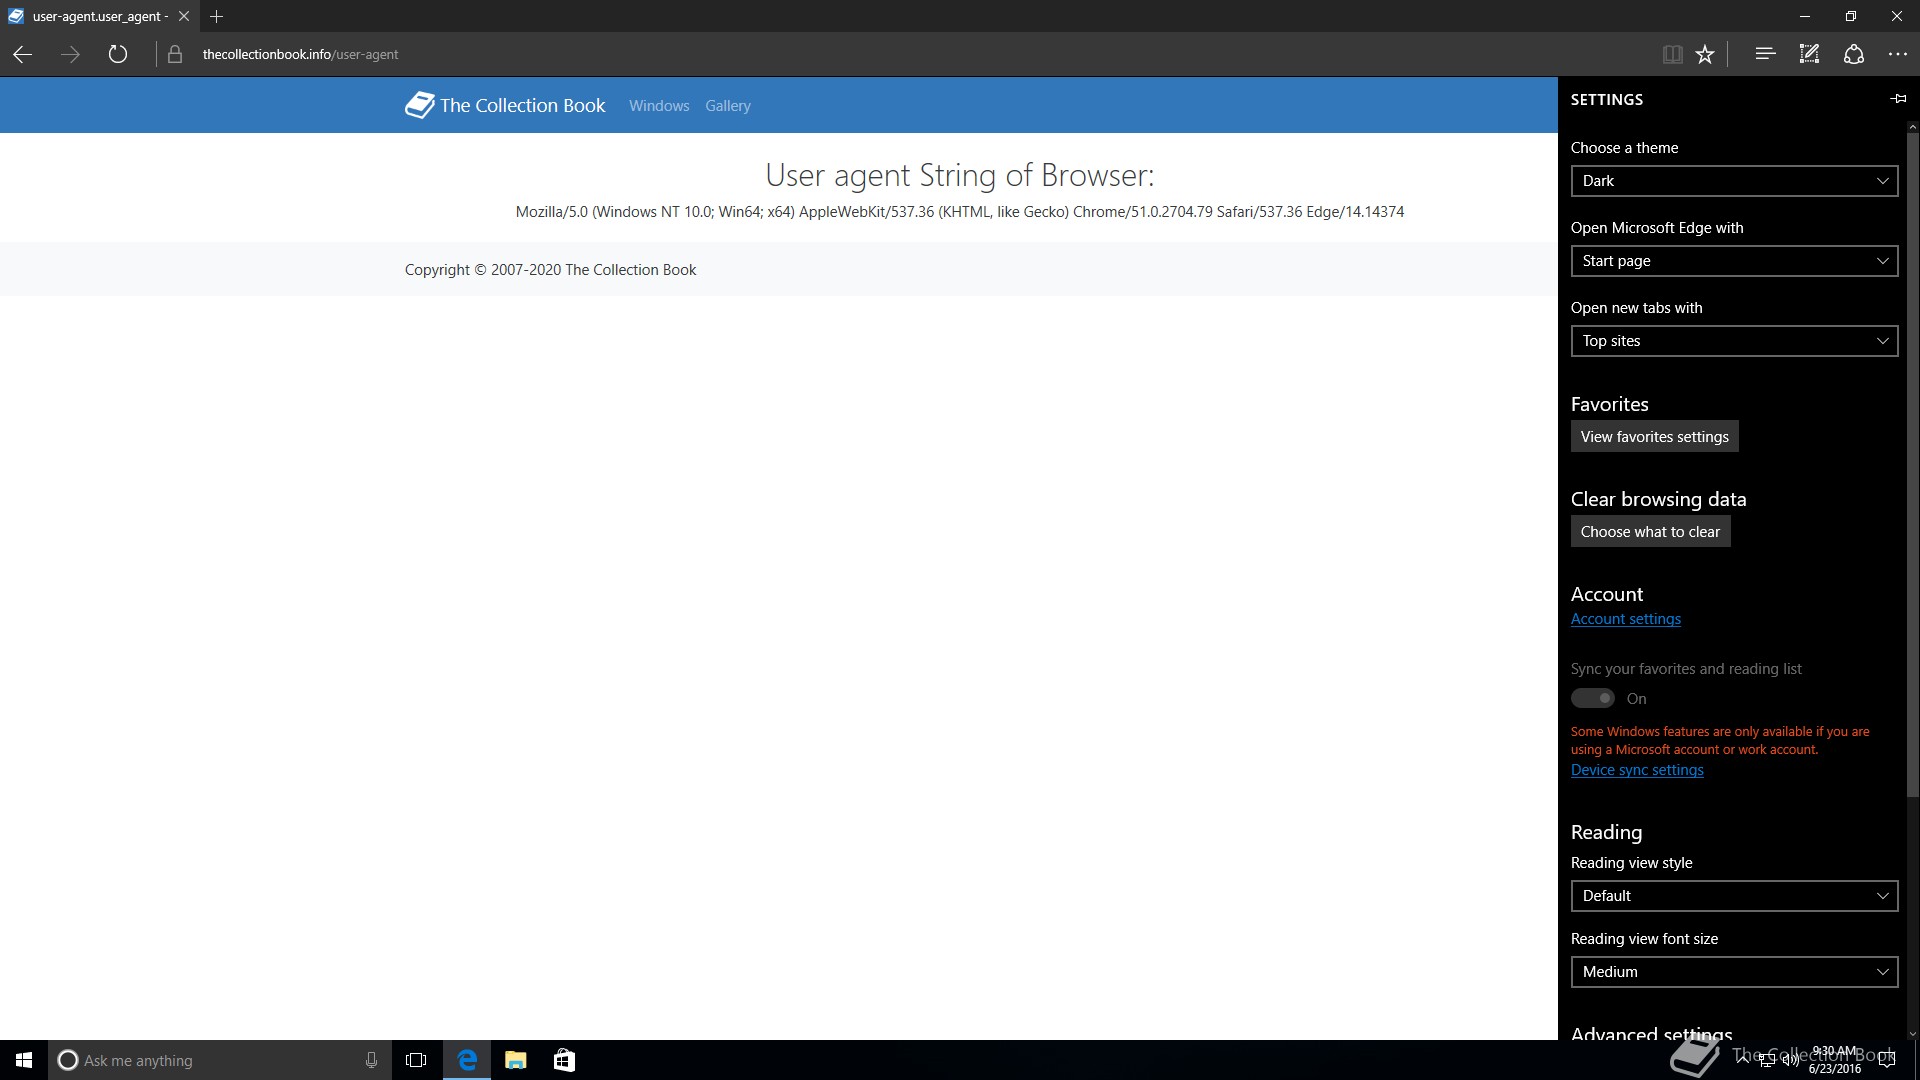Screen dimensions: 1920x1080
Task: Open the Windows menu on site navbar
Action: [659, 106]
